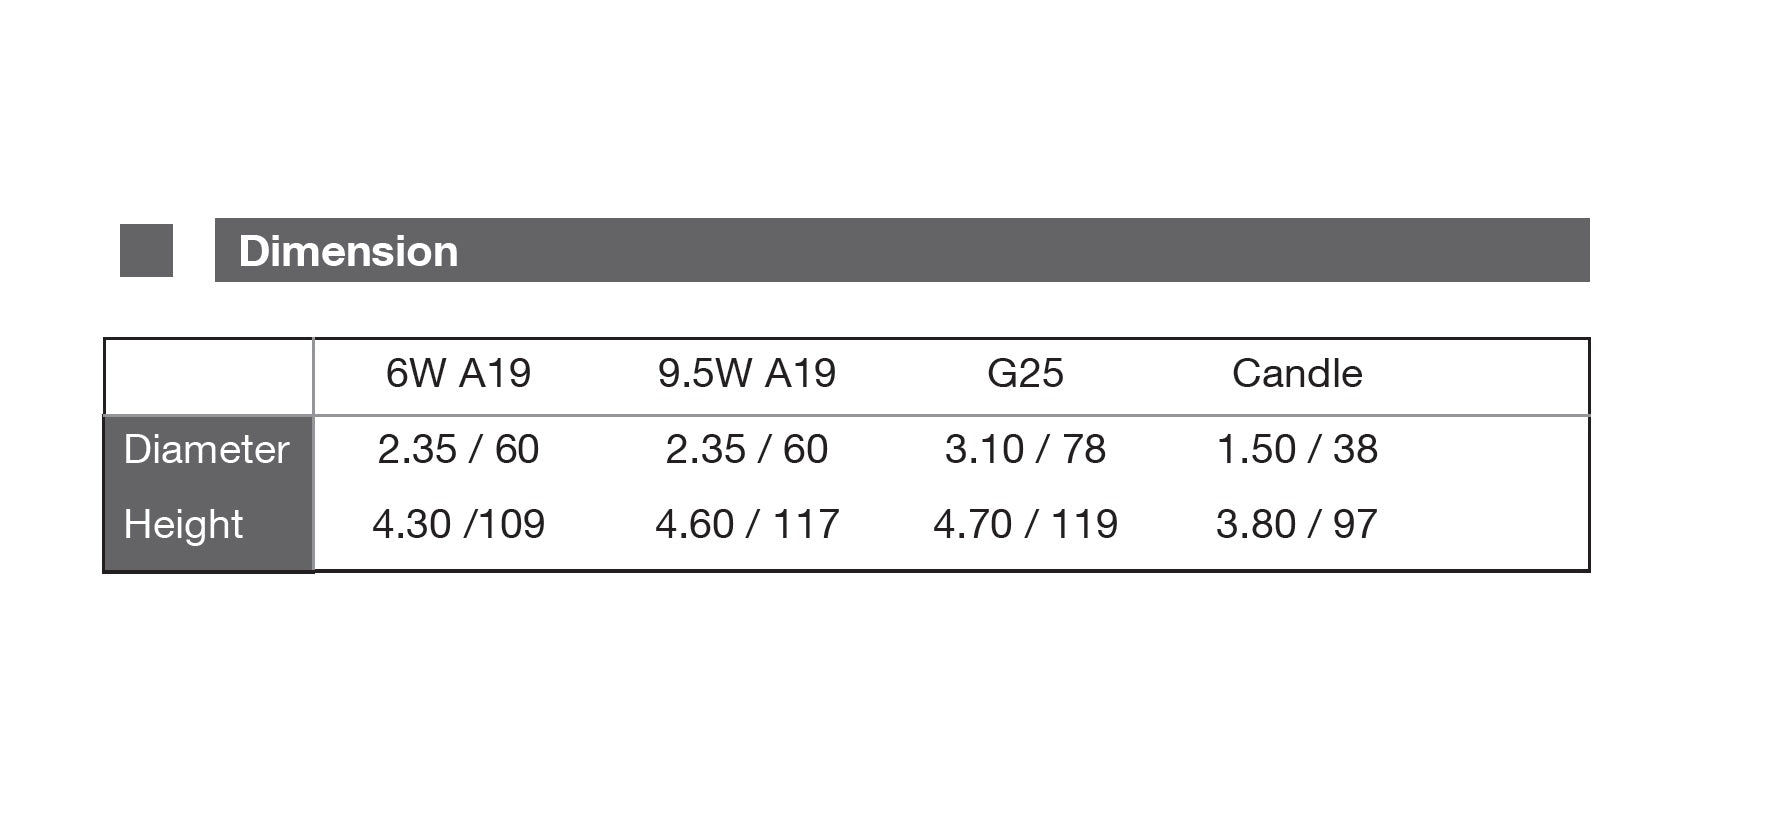Select the 6W A19 column header
Screen dimensions: 1788x830
(x=458, y=374)
